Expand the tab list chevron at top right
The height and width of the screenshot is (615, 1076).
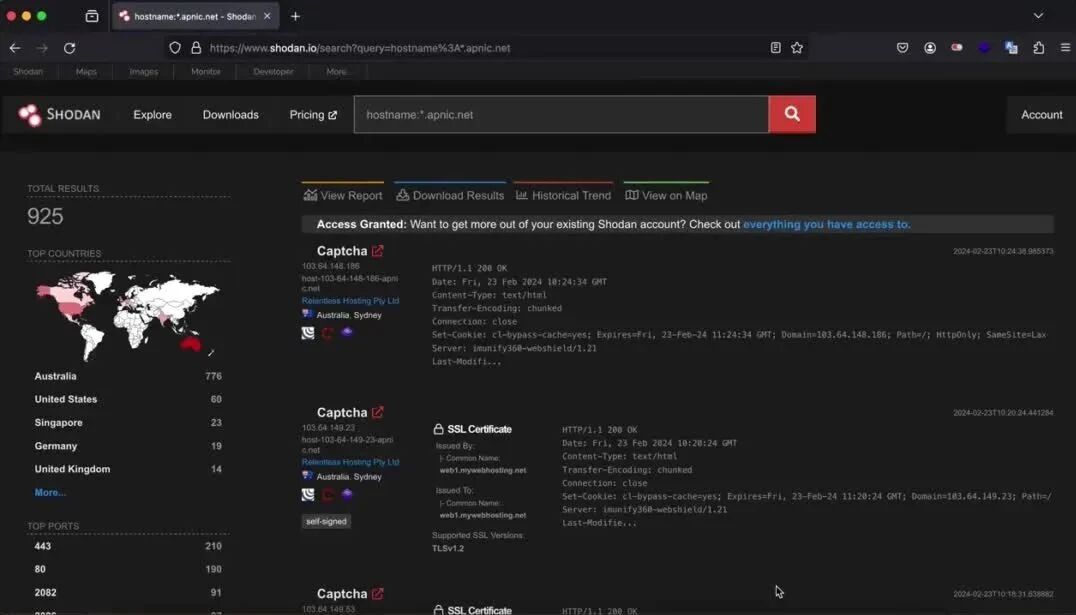[x=1038, y=16]
